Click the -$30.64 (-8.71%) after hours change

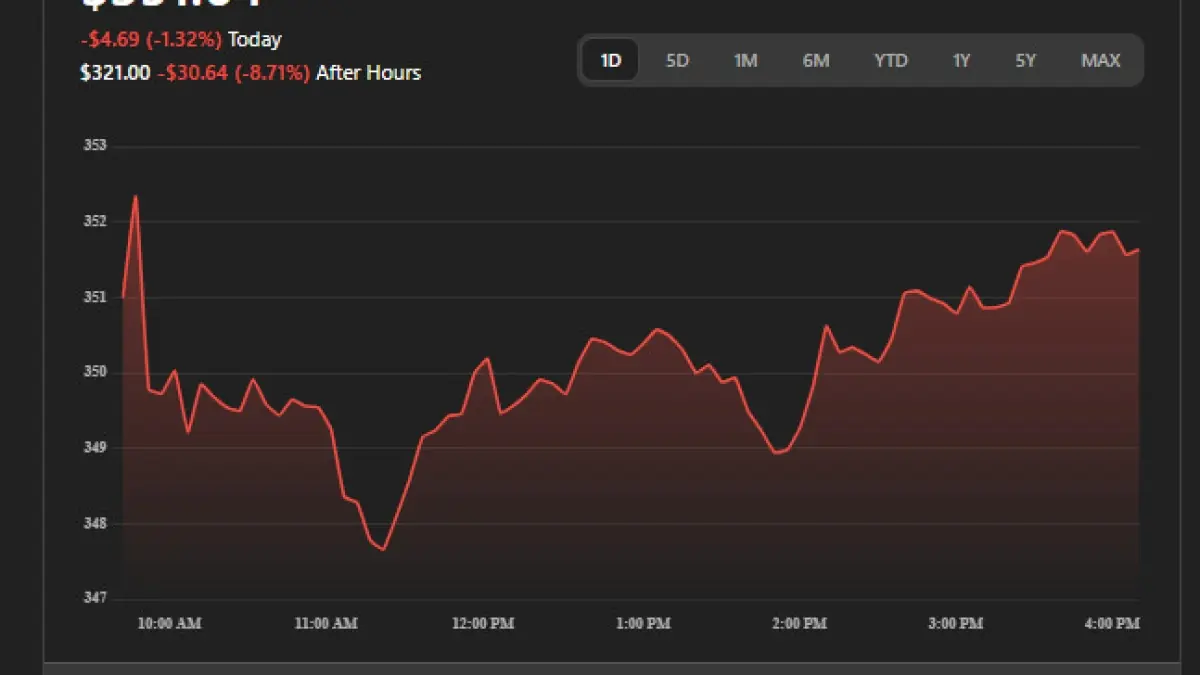(x=233, y=73)
